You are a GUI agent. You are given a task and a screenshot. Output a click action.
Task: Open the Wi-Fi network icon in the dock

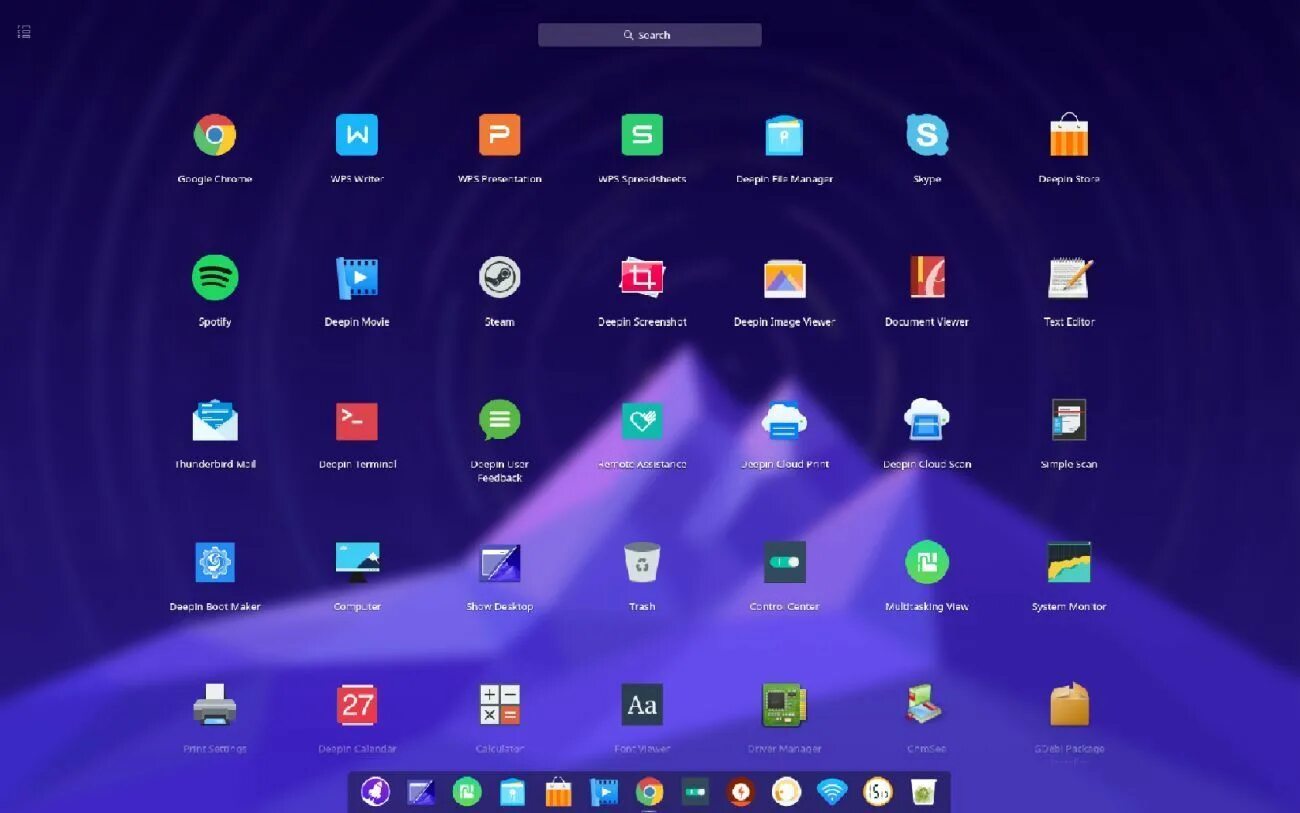[x=832, y=792]
